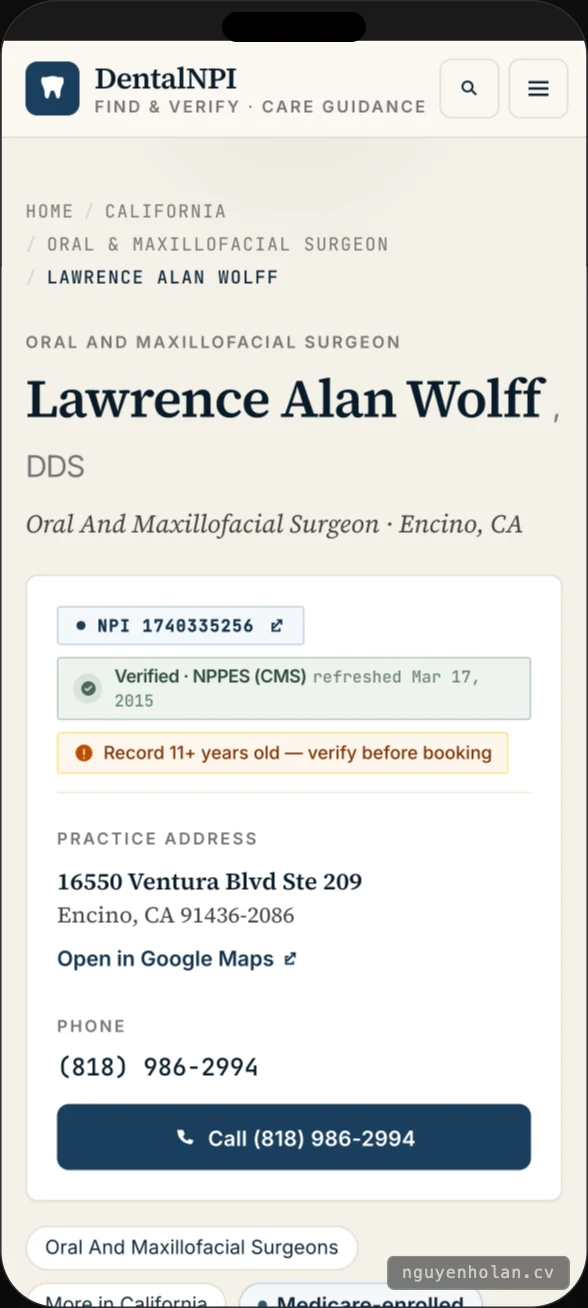Go to the HOME breadcrumb
Image resolution: width=588 pixels, height=1308 pixels.
tap(50, 211)
